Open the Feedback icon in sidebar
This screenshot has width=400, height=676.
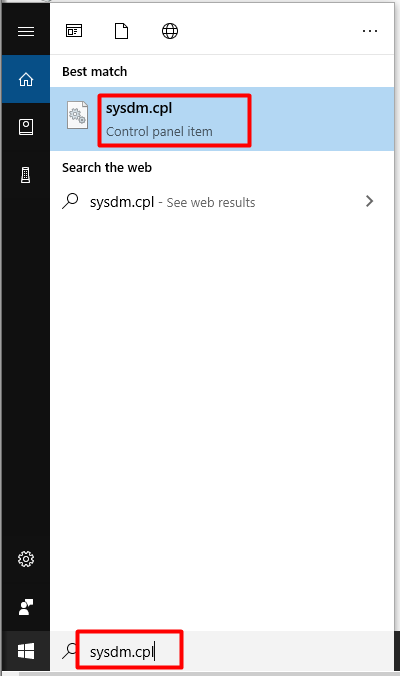26,607
